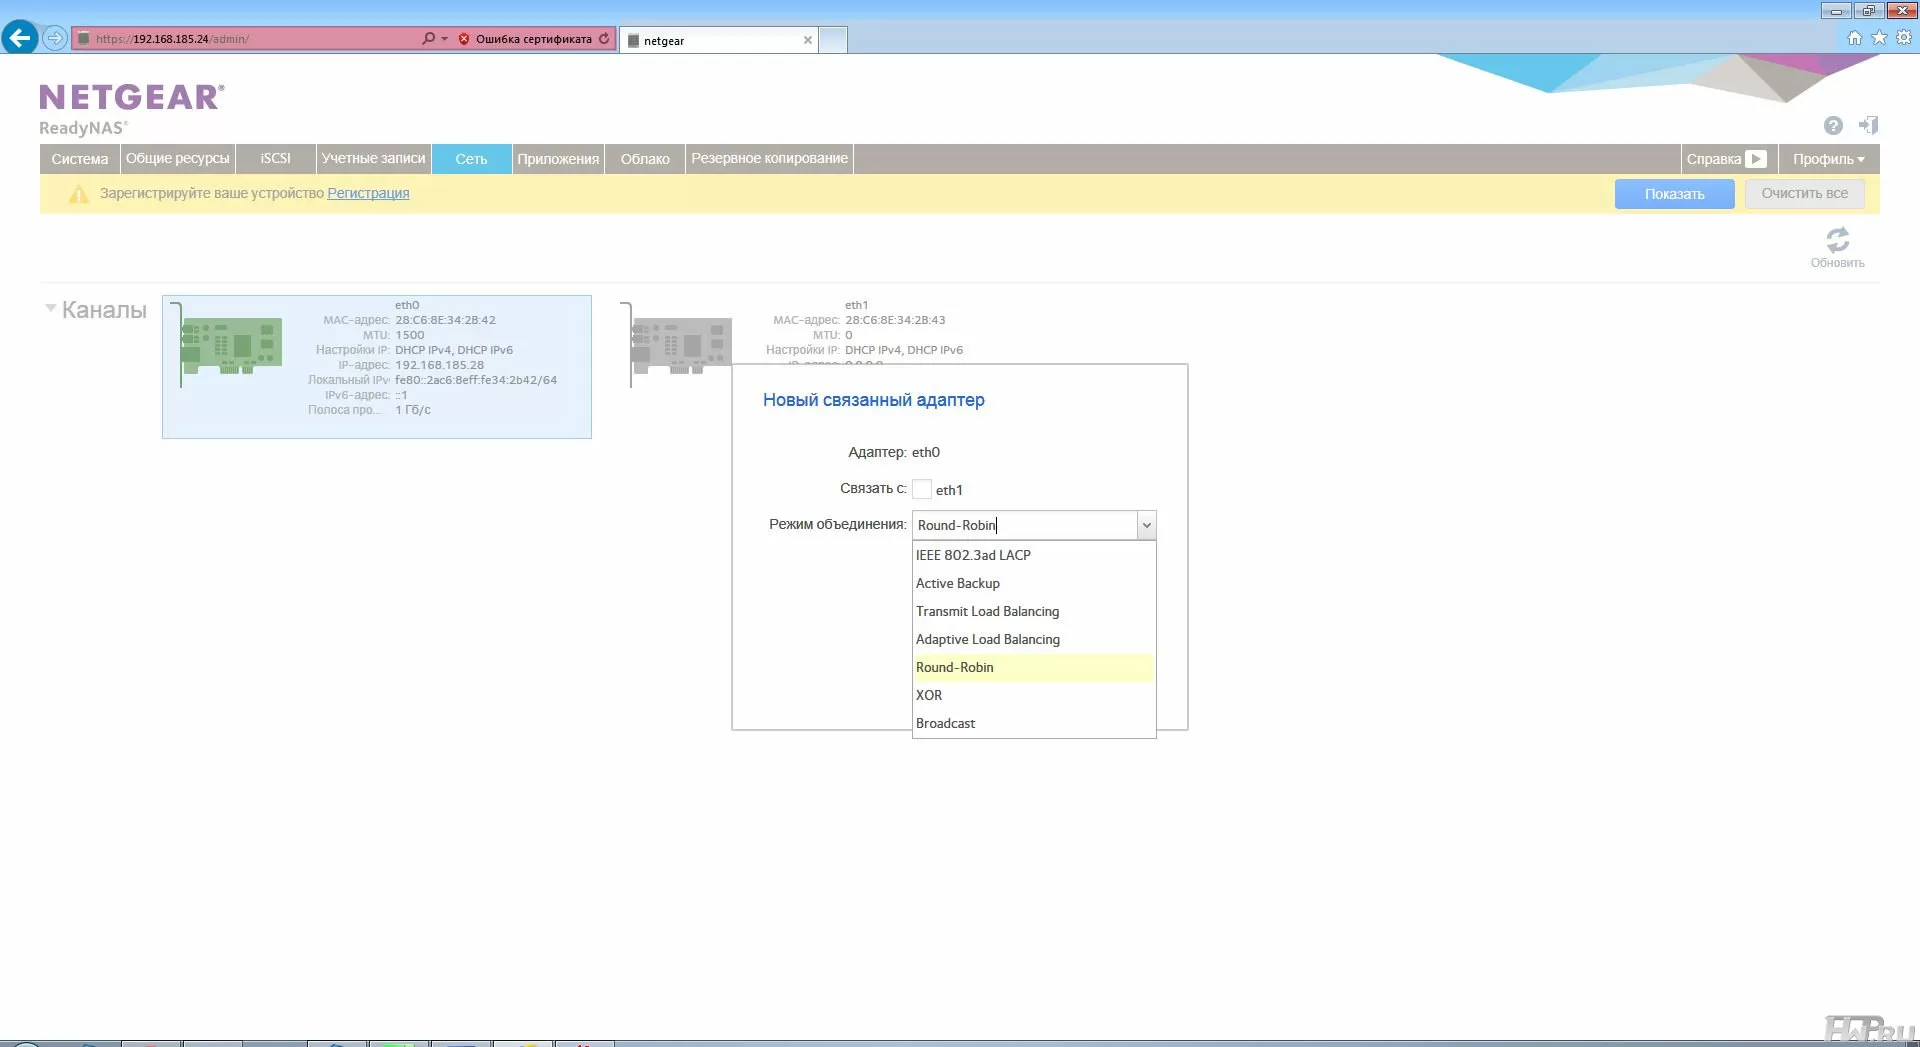Open browser settings gear icon
Image resolution: width=1920 pixels, height=1047 pixels.
[1904, 38]
